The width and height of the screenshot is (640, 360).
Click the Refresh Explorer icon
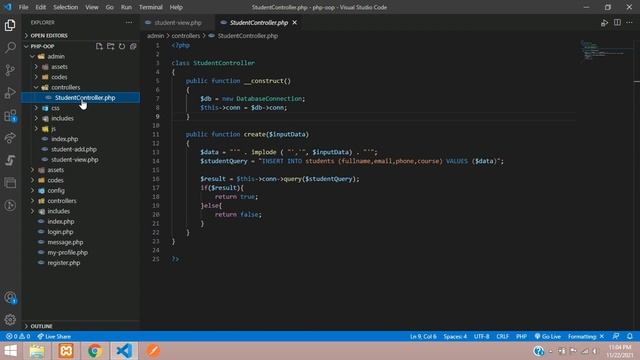pos(122,46)
